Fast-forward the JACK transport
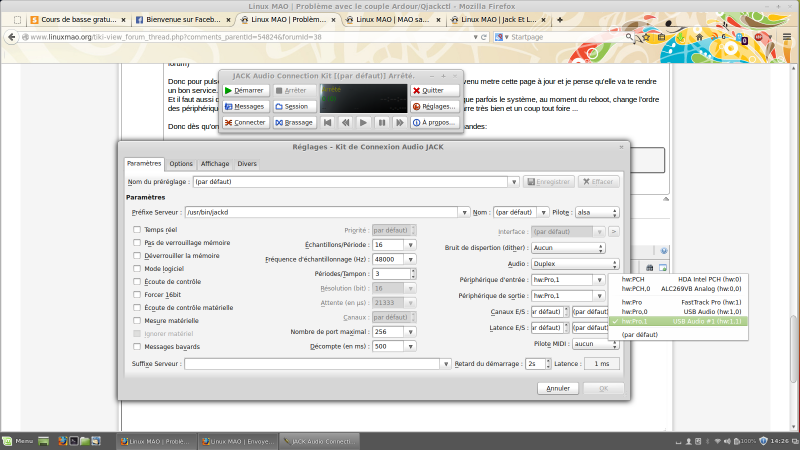Screen dimensions: 800x450 399,122
